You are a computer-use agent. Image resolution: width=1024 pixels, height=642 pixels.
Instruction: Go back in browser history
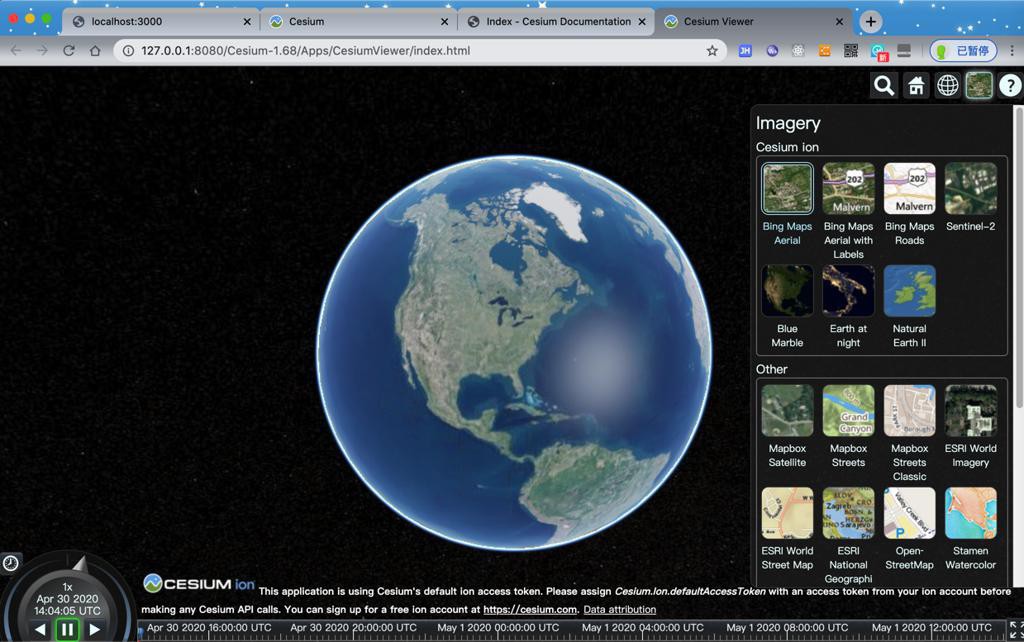tap(16, 50)
